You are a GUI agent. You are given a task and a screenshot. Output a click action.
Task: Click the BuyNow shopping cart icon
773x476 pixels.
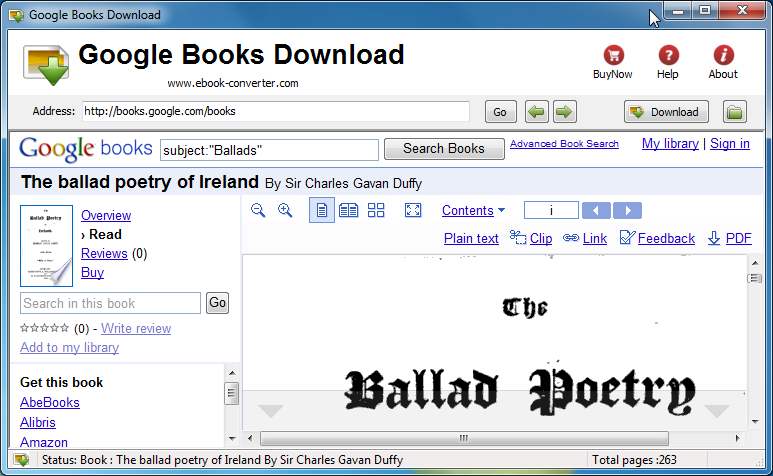tap(613, 55)
